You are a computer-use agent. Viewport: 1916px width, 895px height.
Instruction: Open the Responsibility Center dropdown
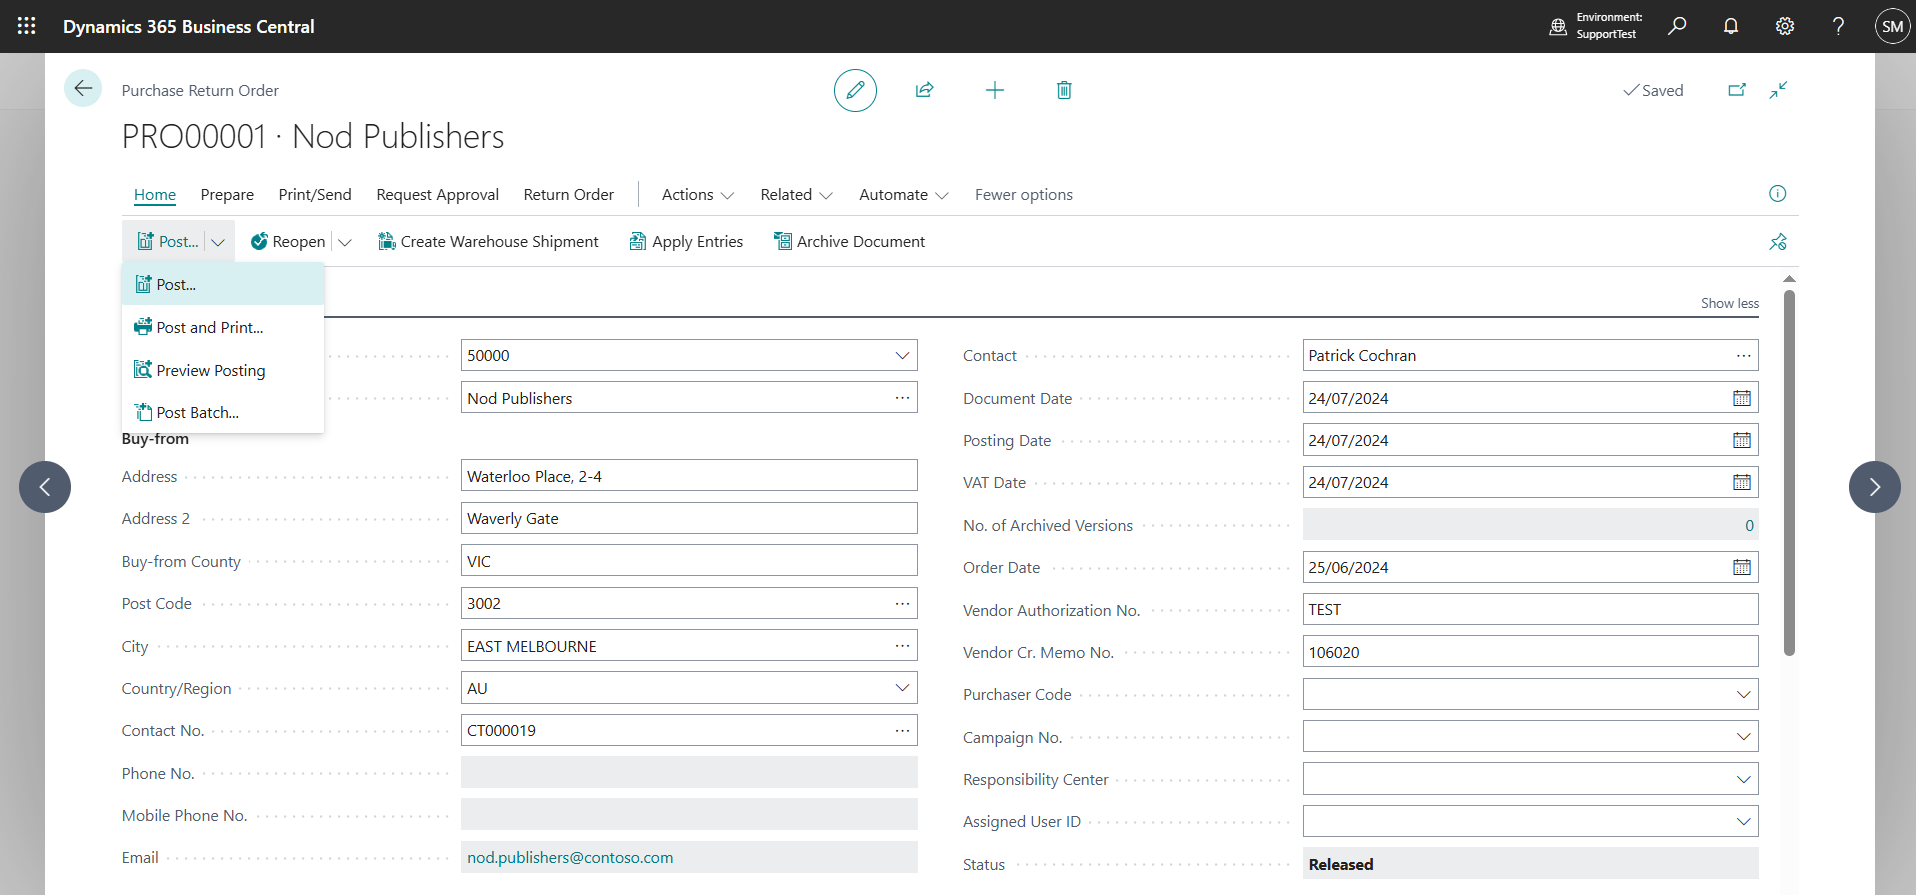click(x=1744, y=779)
